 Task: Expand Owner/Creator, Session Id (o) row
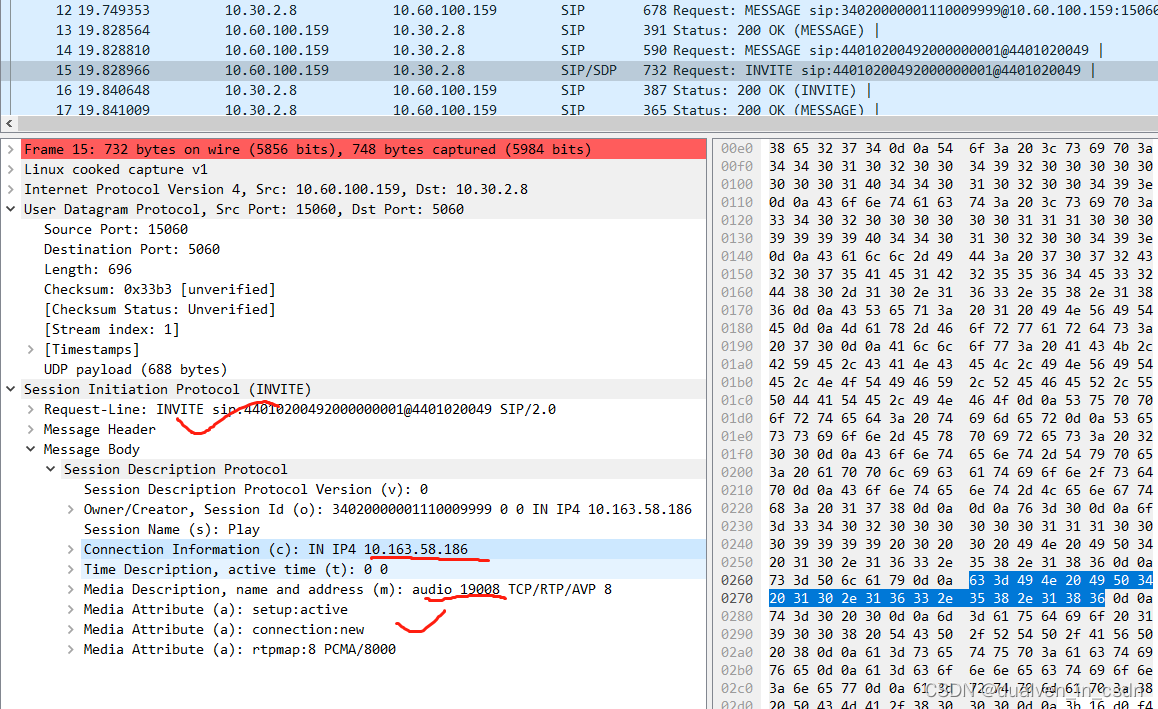(70, 510)
